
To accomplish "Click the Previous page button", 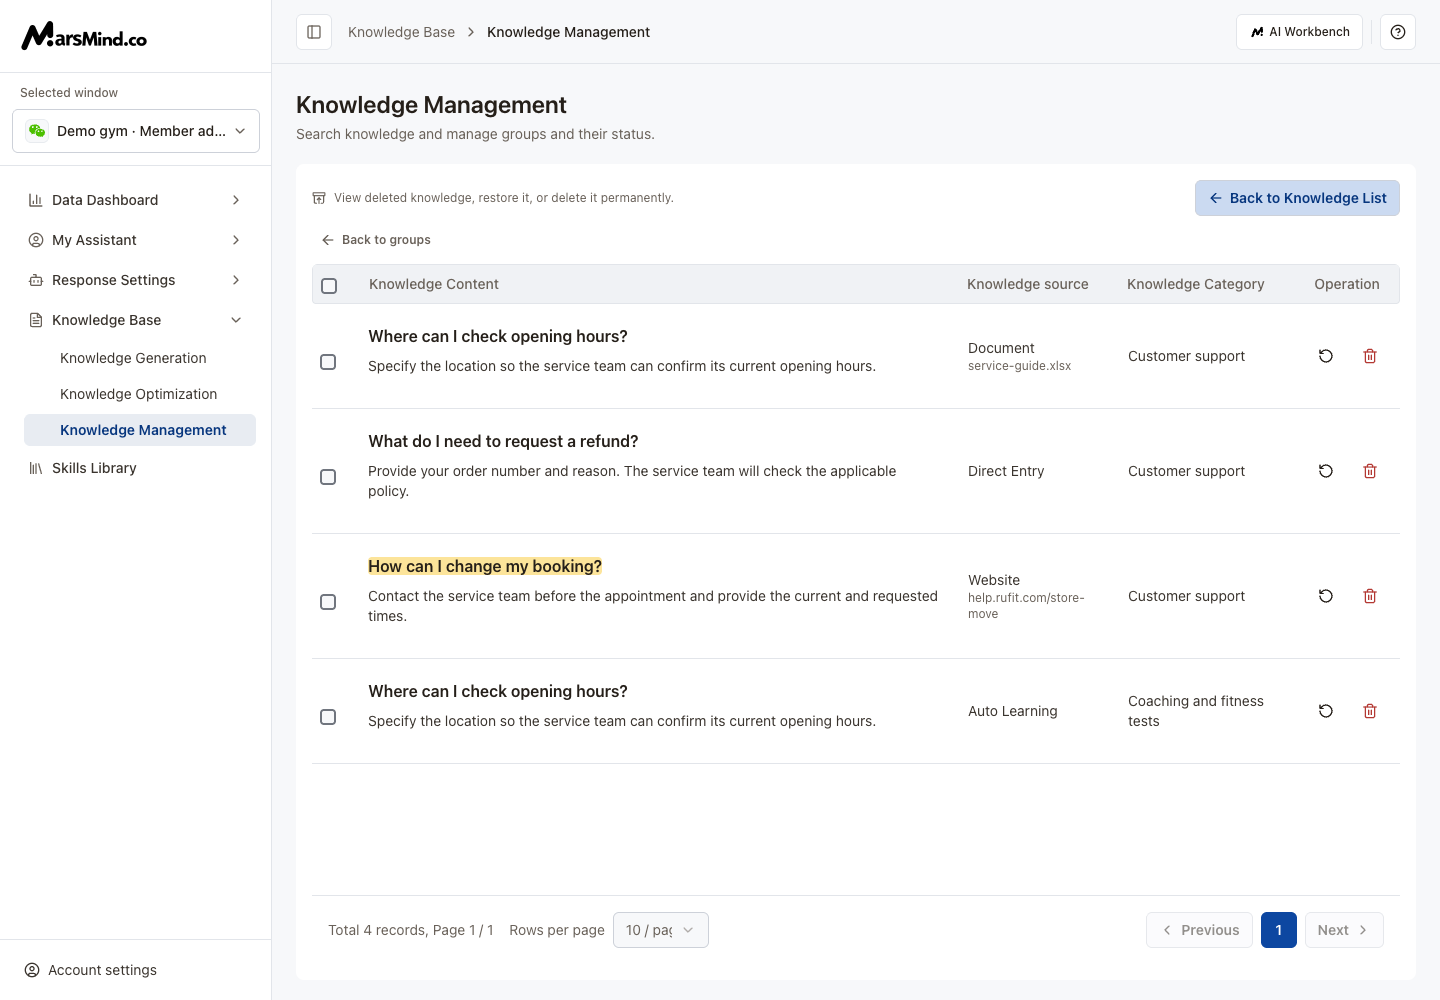I will coord(1199,930).
